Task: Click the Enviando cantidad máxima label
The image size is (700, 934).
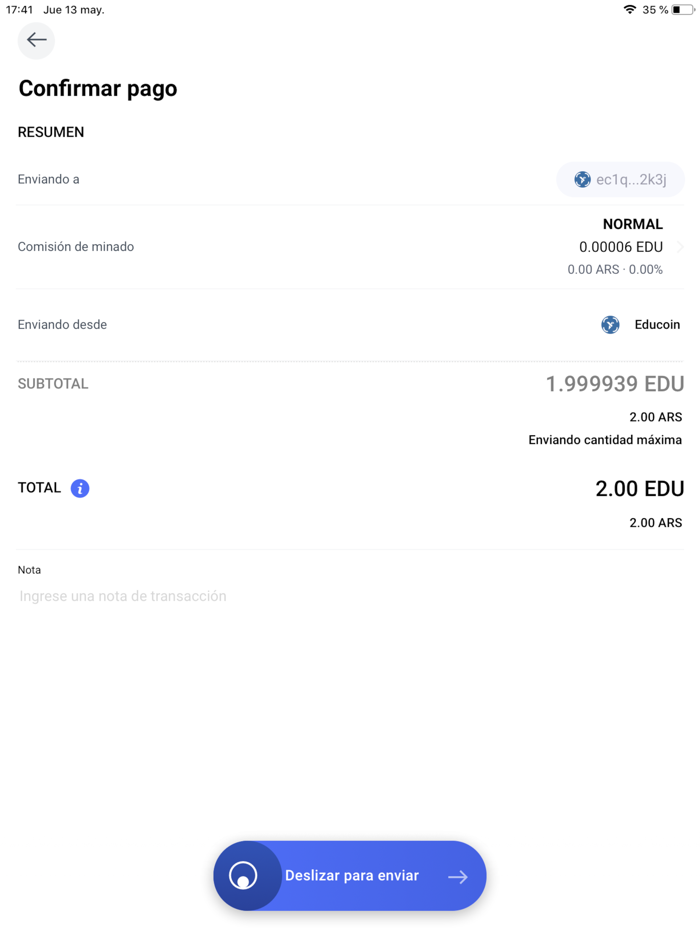Action: (x=604, y=439)
